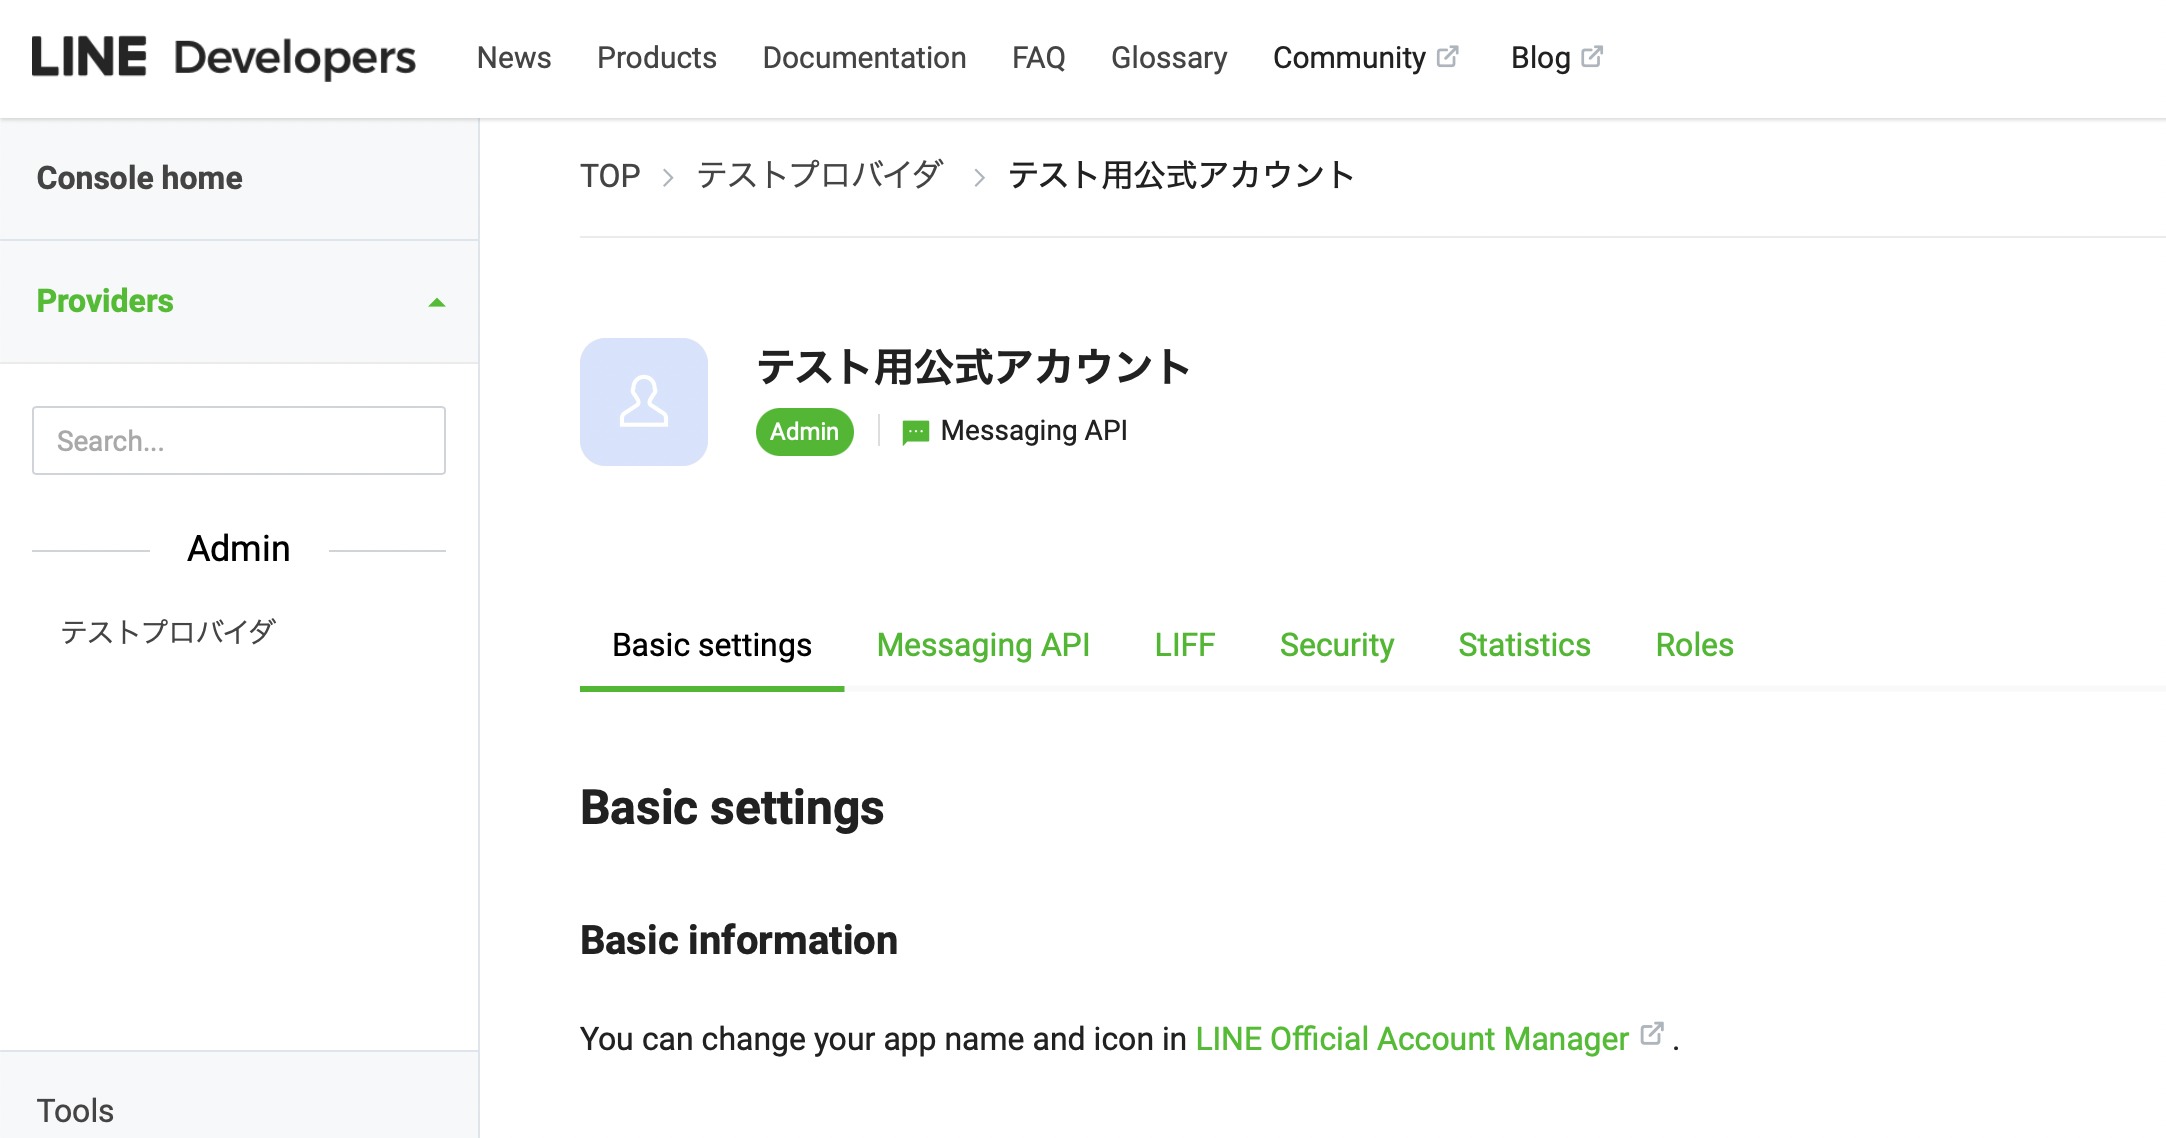Click the TOP breadcrumb link
2166x1138 pixels.
[610, 174]
